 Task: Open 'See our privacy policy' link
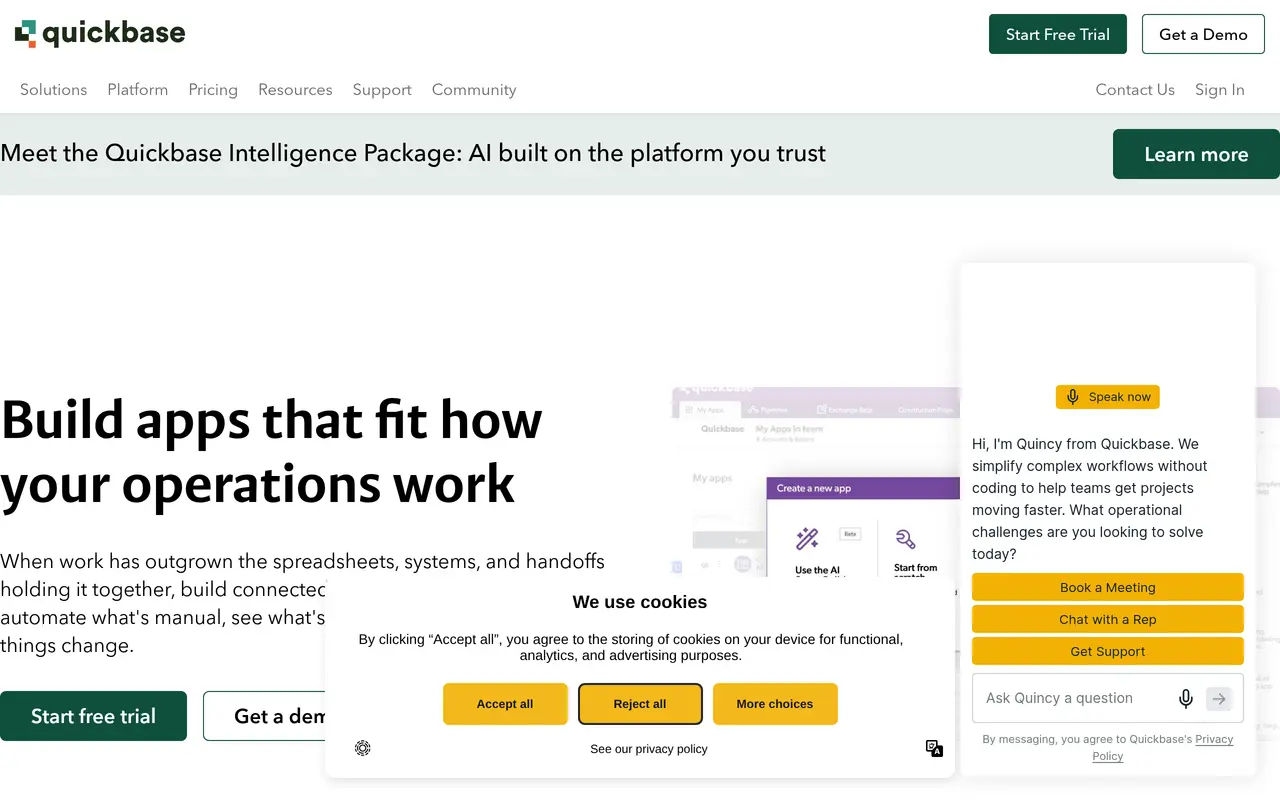pos(649,749)
